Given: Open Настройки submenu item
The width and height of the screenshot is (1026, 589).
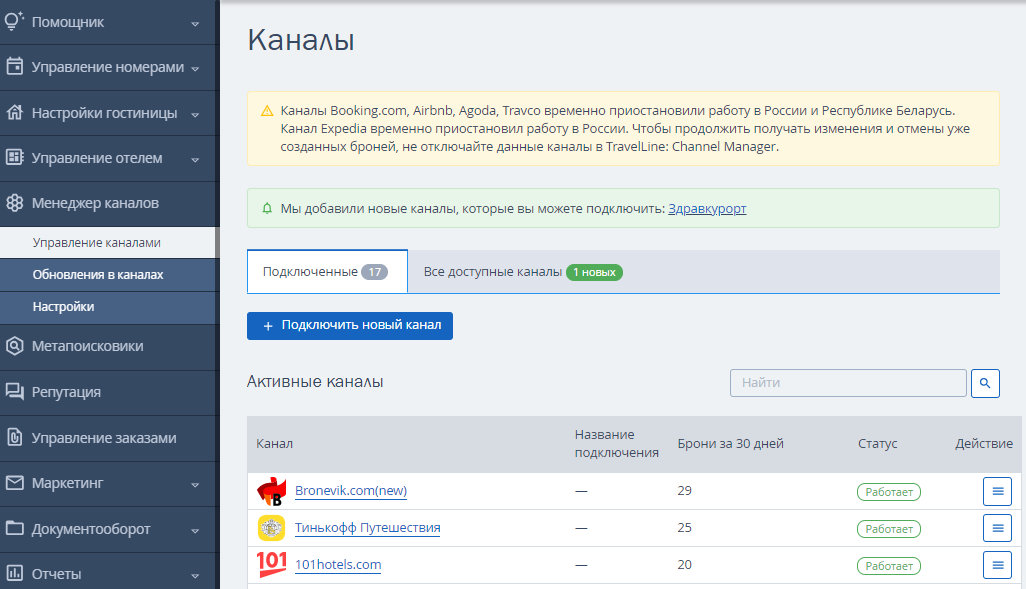Looking at the screenshot, I should point(109,307).
